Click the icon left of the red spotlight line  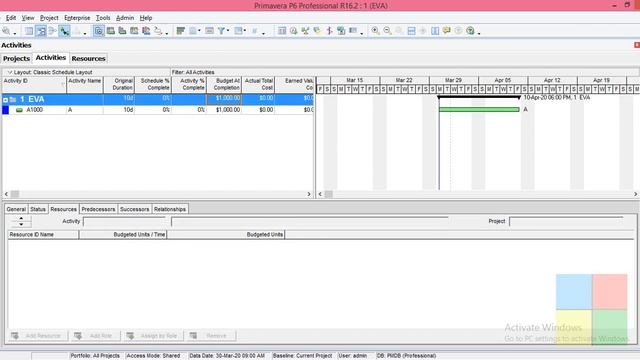(317, 31)
